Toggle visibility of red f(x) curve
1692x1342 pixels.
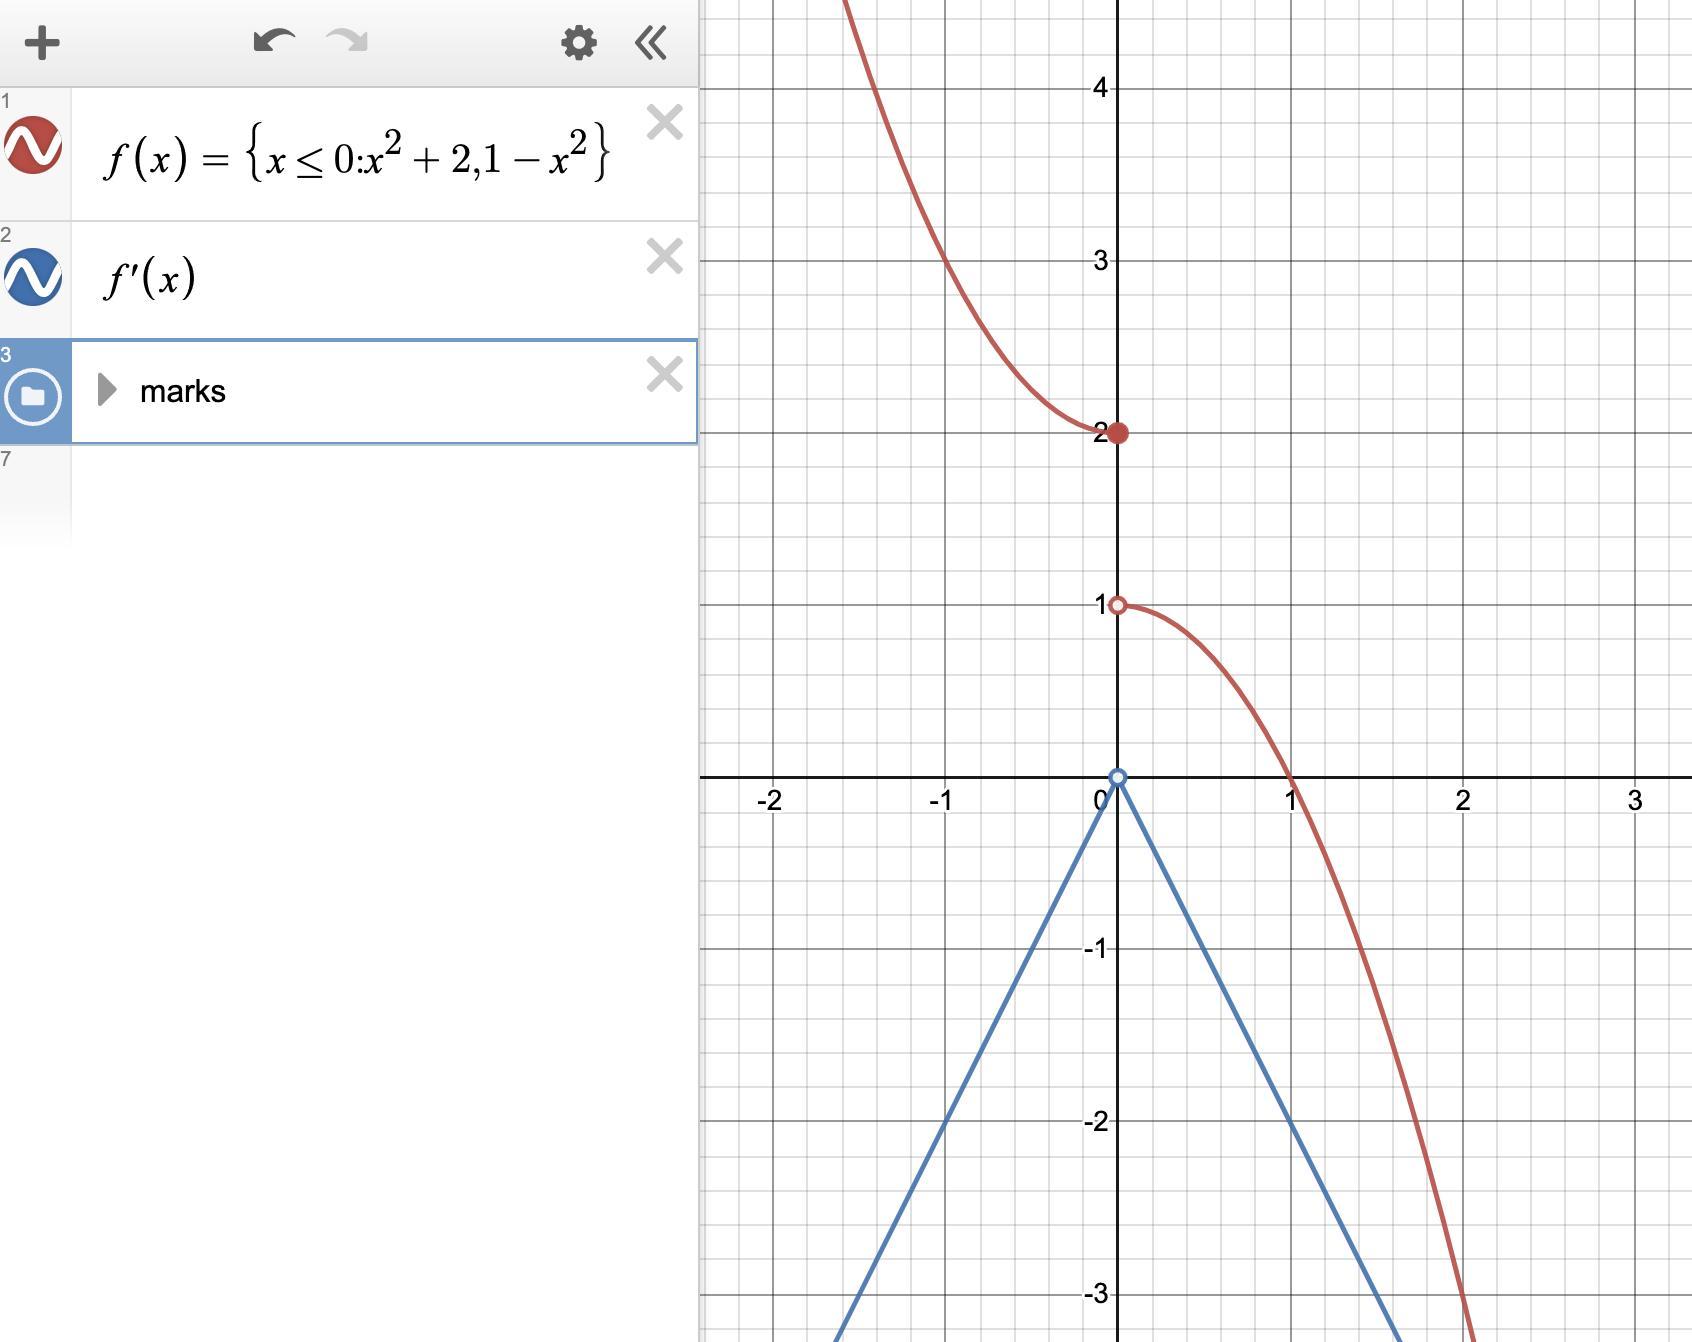[33, 145]
